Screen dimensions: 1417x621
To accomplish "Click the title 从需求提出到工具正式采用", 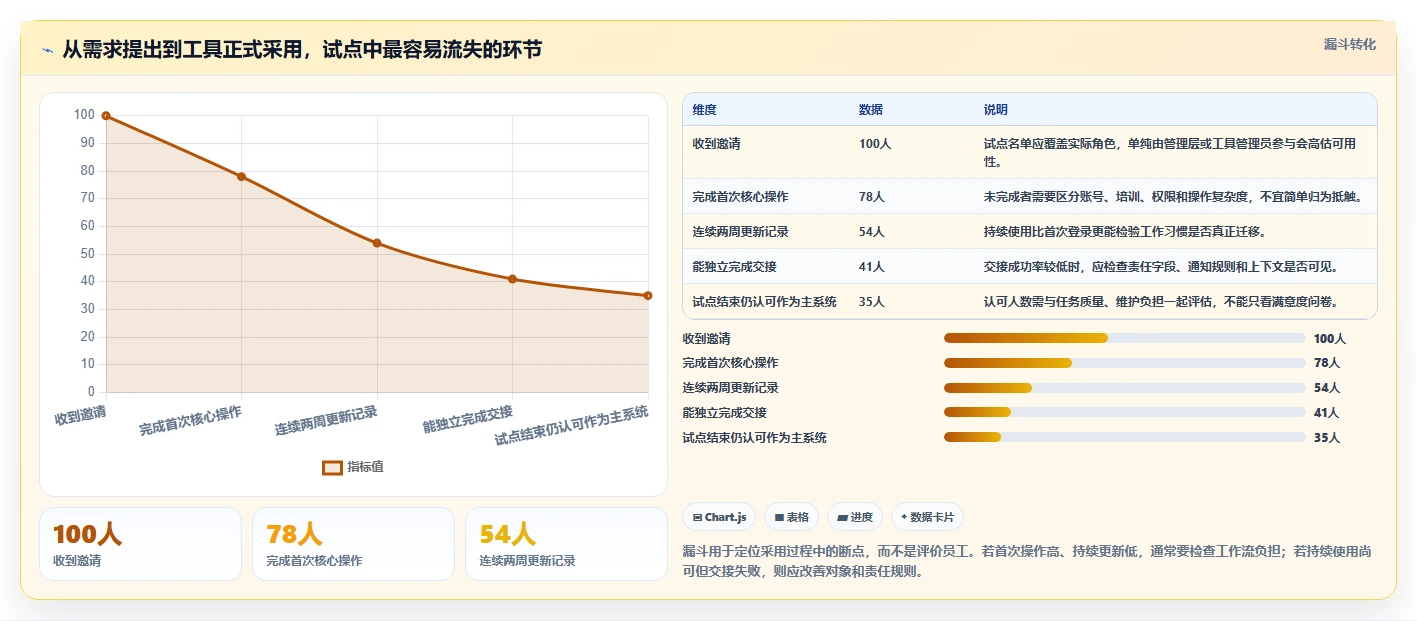I will coord(302,50).
